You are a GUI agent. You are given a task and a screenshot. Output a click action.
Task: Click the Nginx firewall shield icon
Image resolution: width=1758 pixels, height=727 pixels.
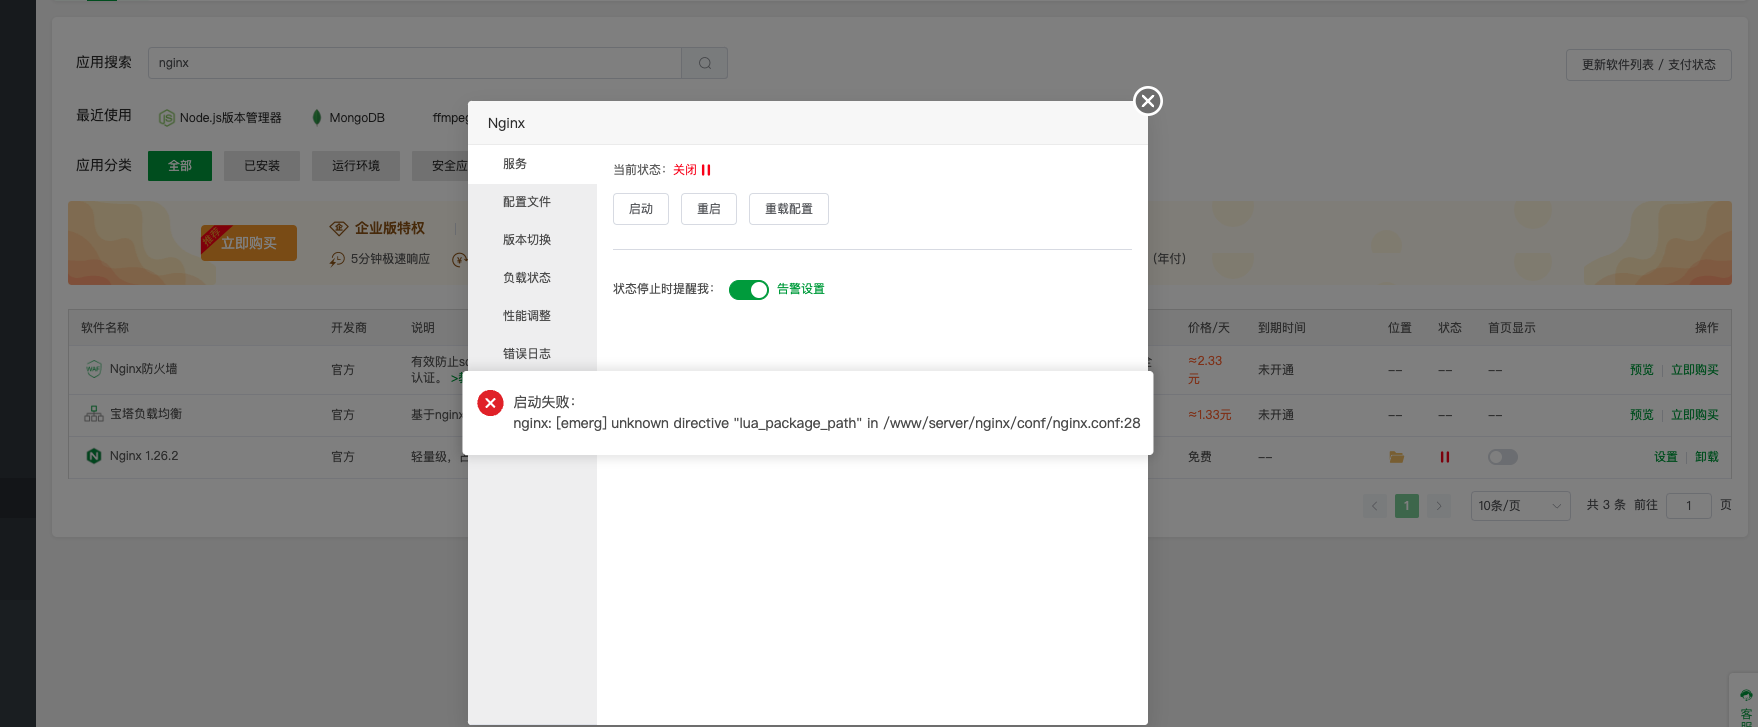pyautogui.click(x=94, y=369)
